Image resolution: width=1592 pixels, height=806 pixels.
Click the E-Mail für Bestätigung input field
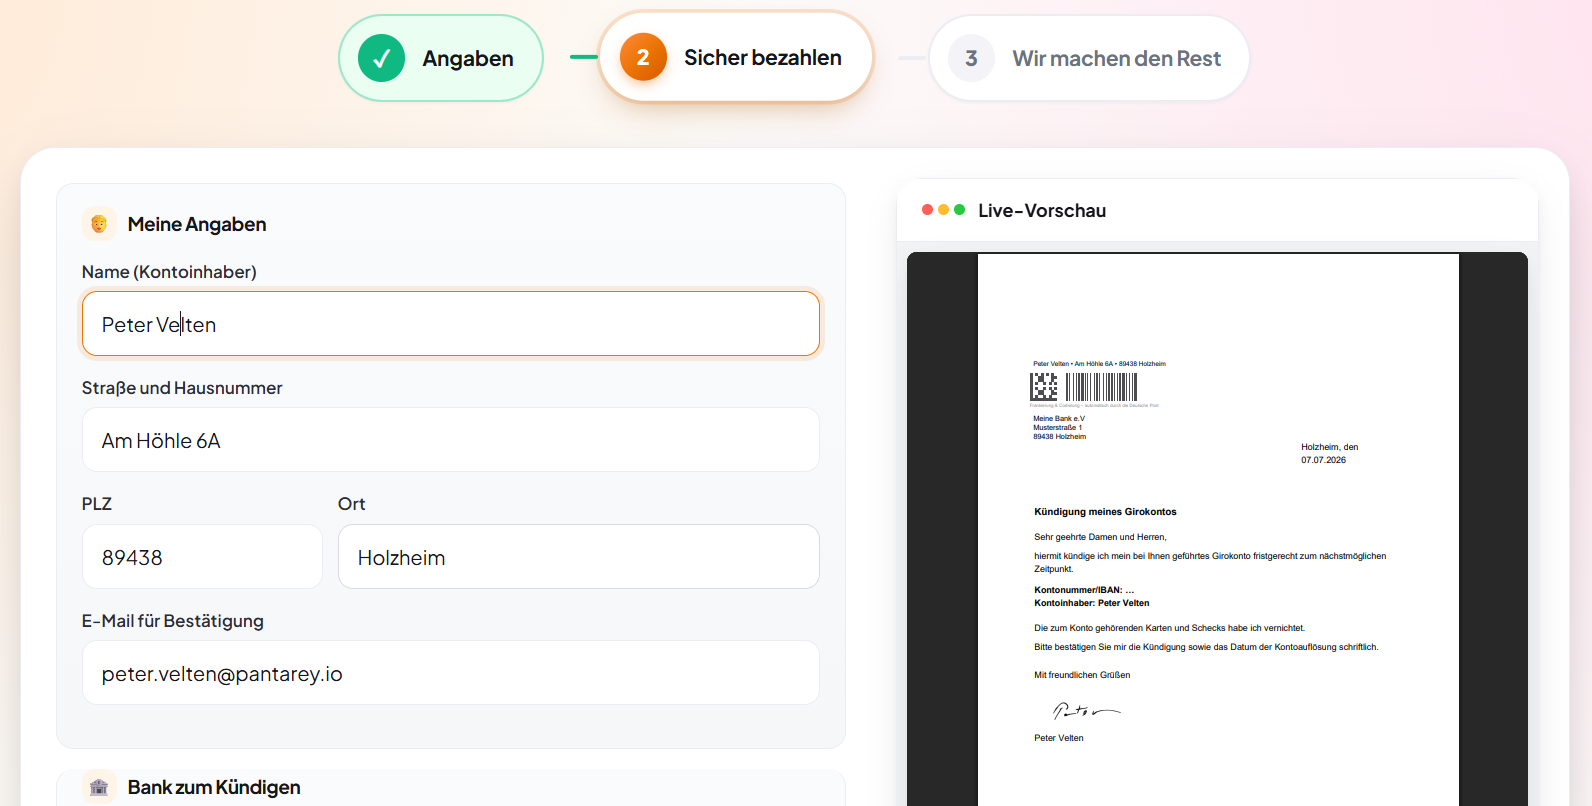pyautogui.click(x=451, y=673)
